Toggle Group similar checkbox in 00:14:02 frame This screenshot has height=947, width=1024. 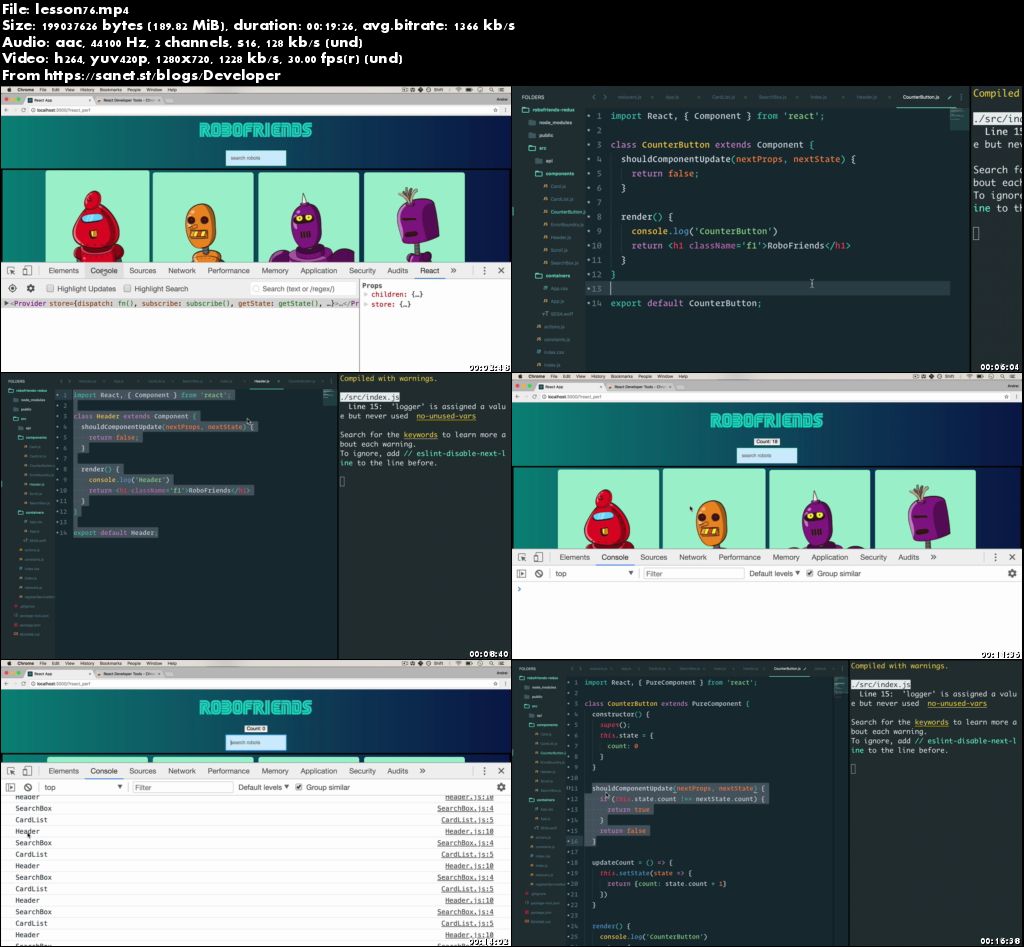click(x=298, y=787)
